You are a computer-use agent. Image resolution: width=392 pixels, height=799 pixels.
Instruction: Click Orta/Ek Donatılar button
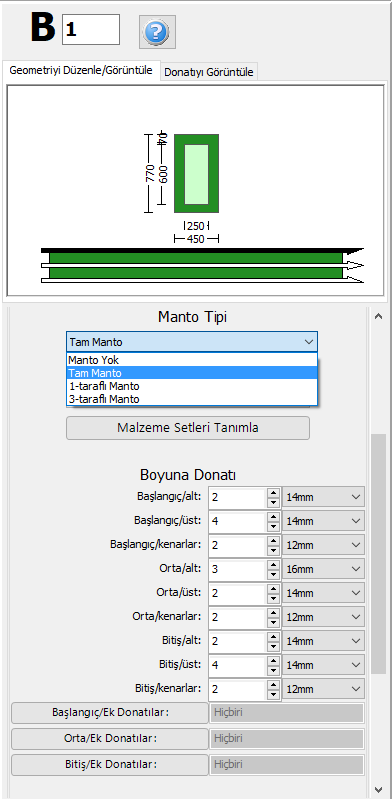110,738
